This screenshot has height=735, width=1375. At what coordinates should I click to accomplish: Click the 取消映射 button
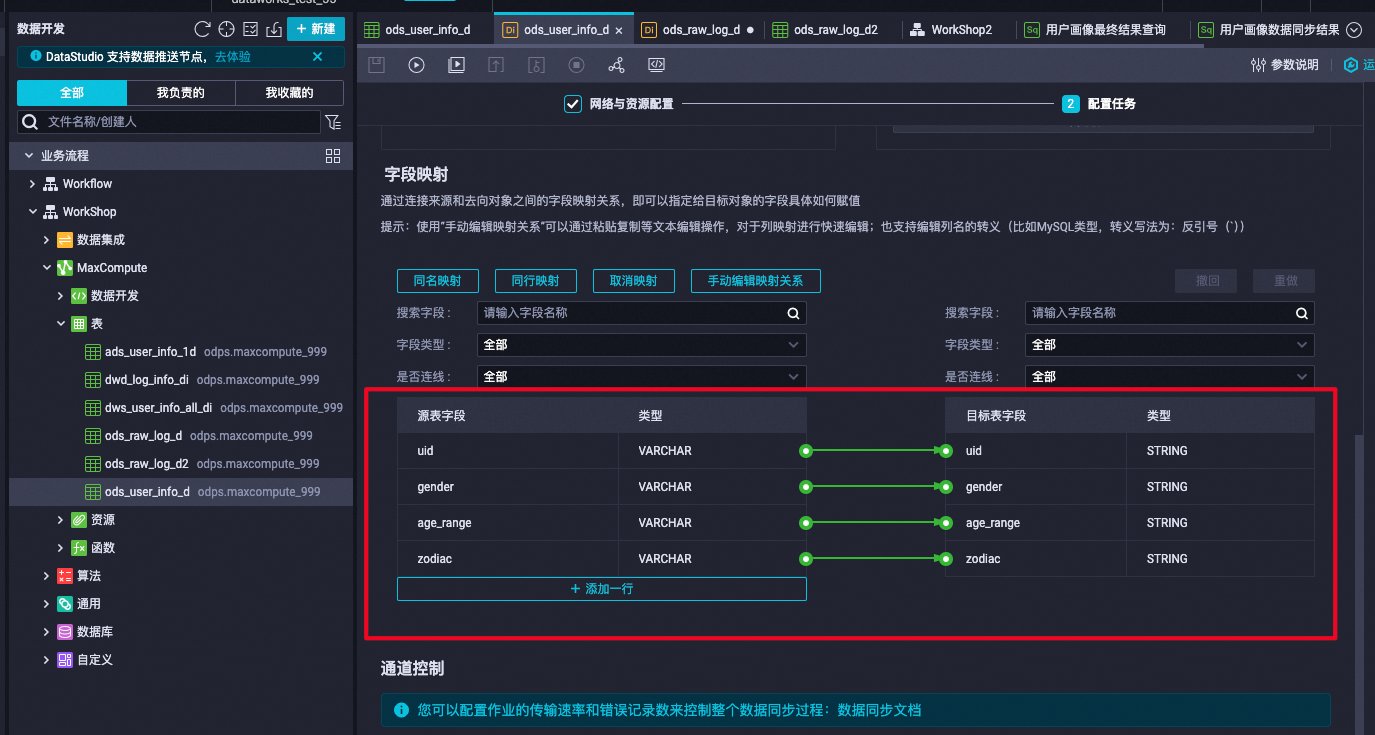(x=633, y=281)
